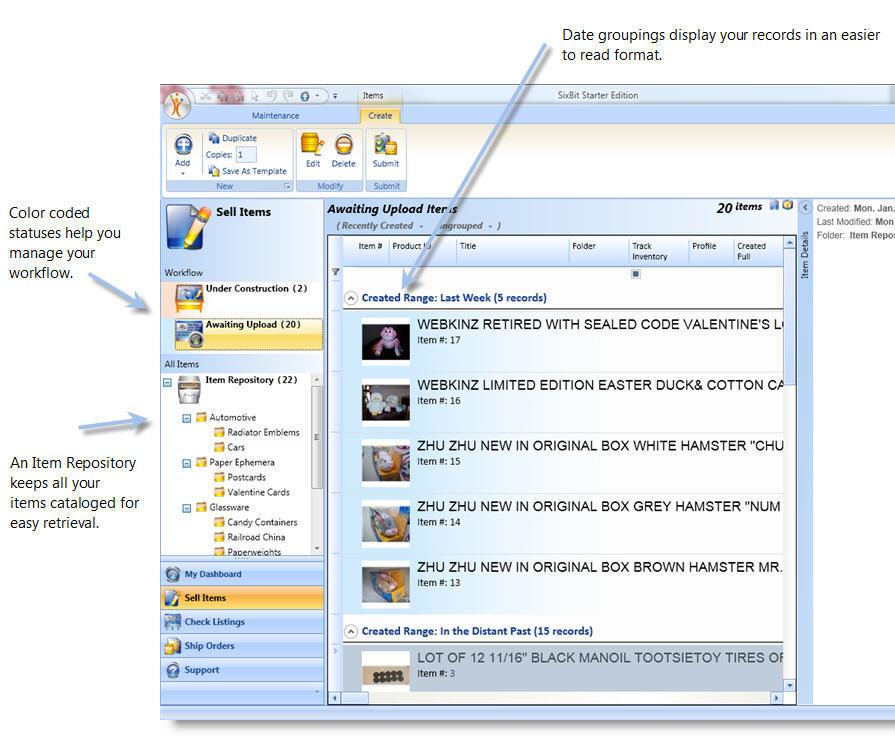
Task: Click the filter funnel icon in grid
Action: coord(336,272)
